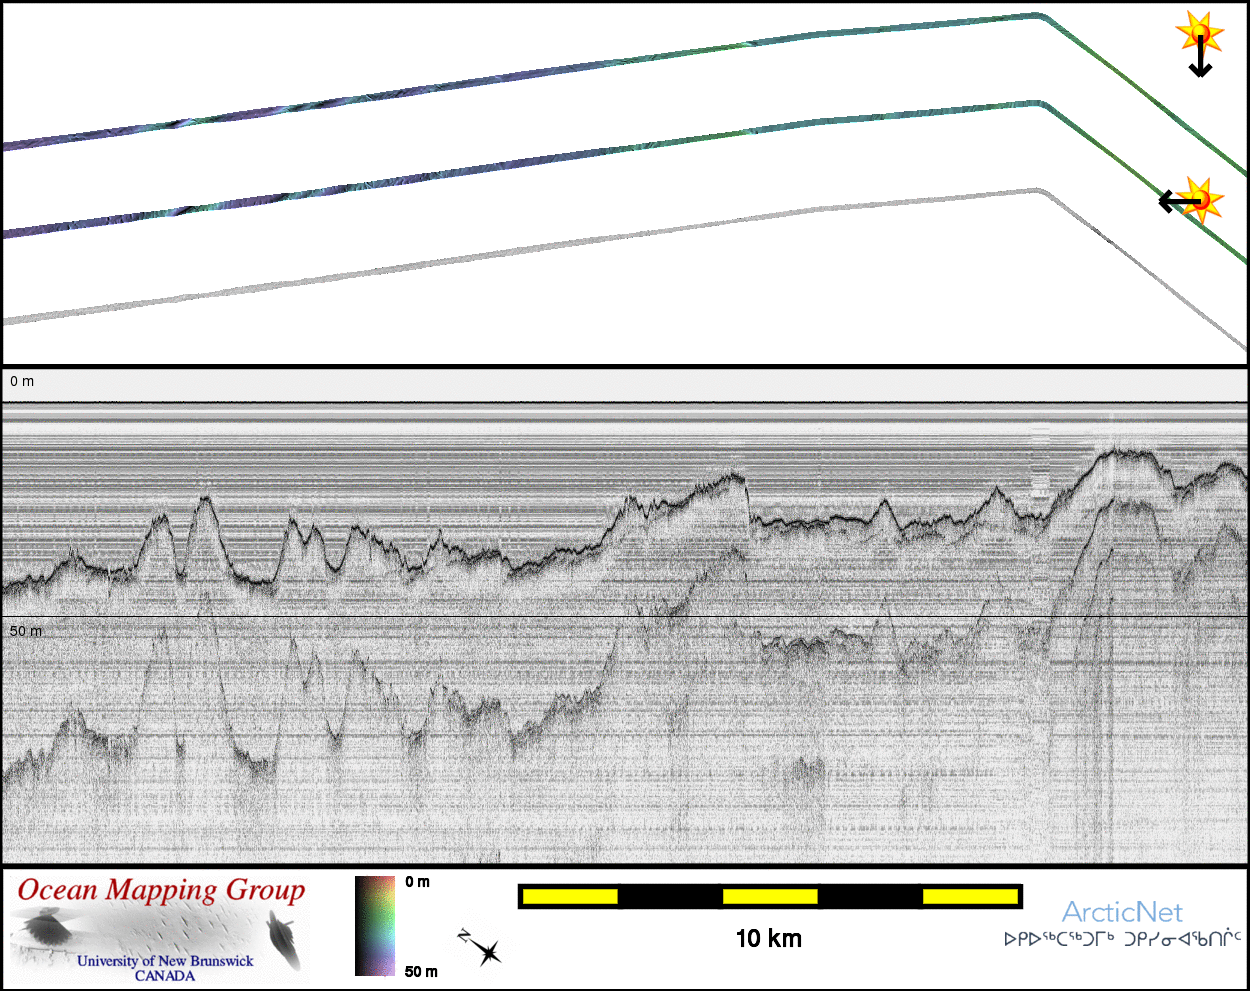The width and height of the screenshot is (1250, 991).
Task: Click the "0 m" depth label on profile
Action: coord(22,381)
